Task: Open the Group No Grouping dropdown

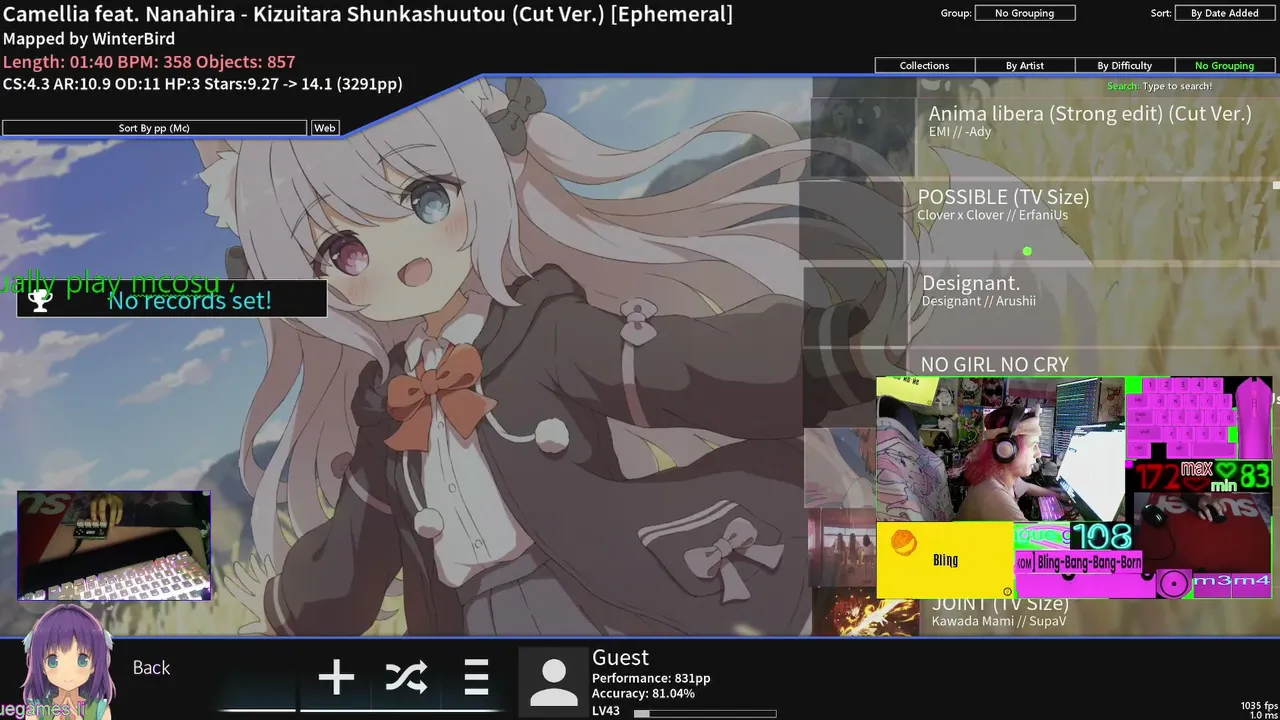Action: pyautogui.click(x=1025, y=13)
